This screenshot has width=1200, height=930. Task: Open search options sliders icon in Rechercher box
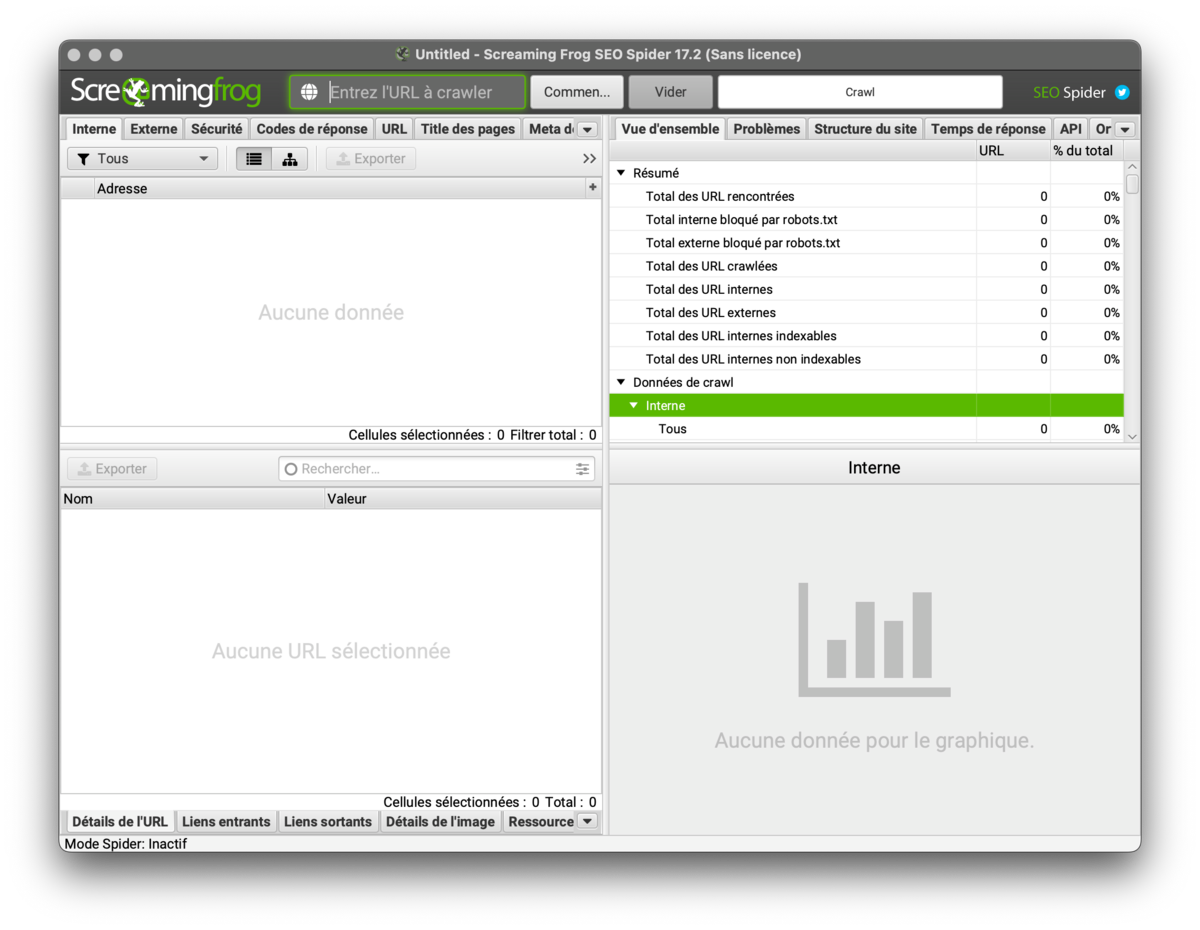(582, 469)
